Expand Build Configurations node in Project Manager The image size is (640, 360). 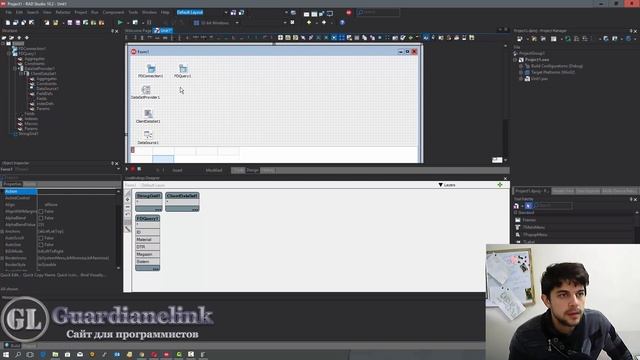pyautogui.click(x=521, y=66)
